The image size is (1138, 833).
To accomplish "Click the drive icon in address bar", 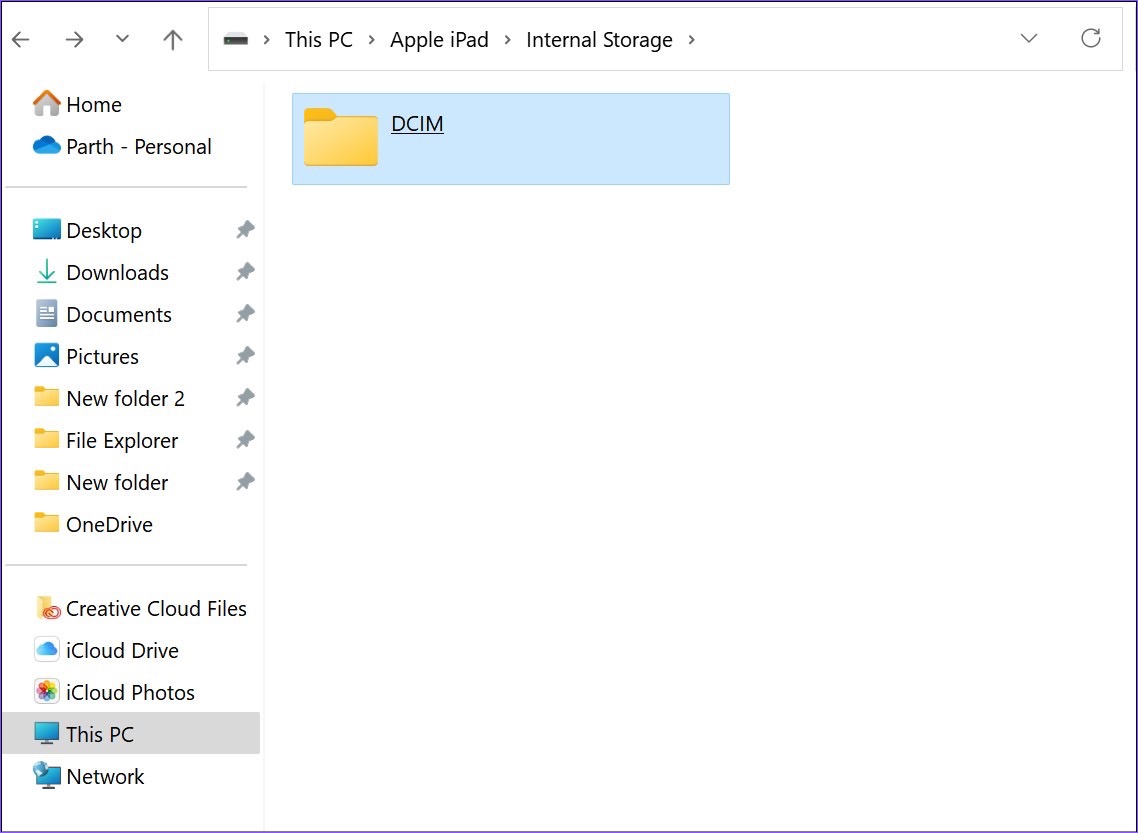I will (236, 39).
